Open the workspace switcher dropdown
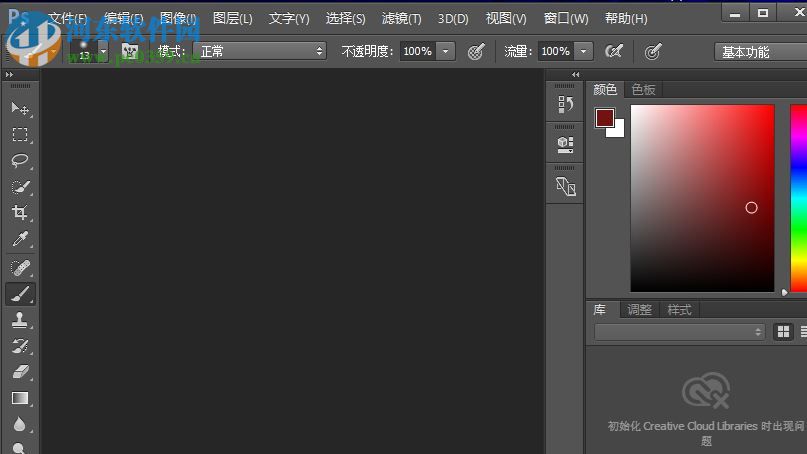The image size is (807, 454). point(761,52)
